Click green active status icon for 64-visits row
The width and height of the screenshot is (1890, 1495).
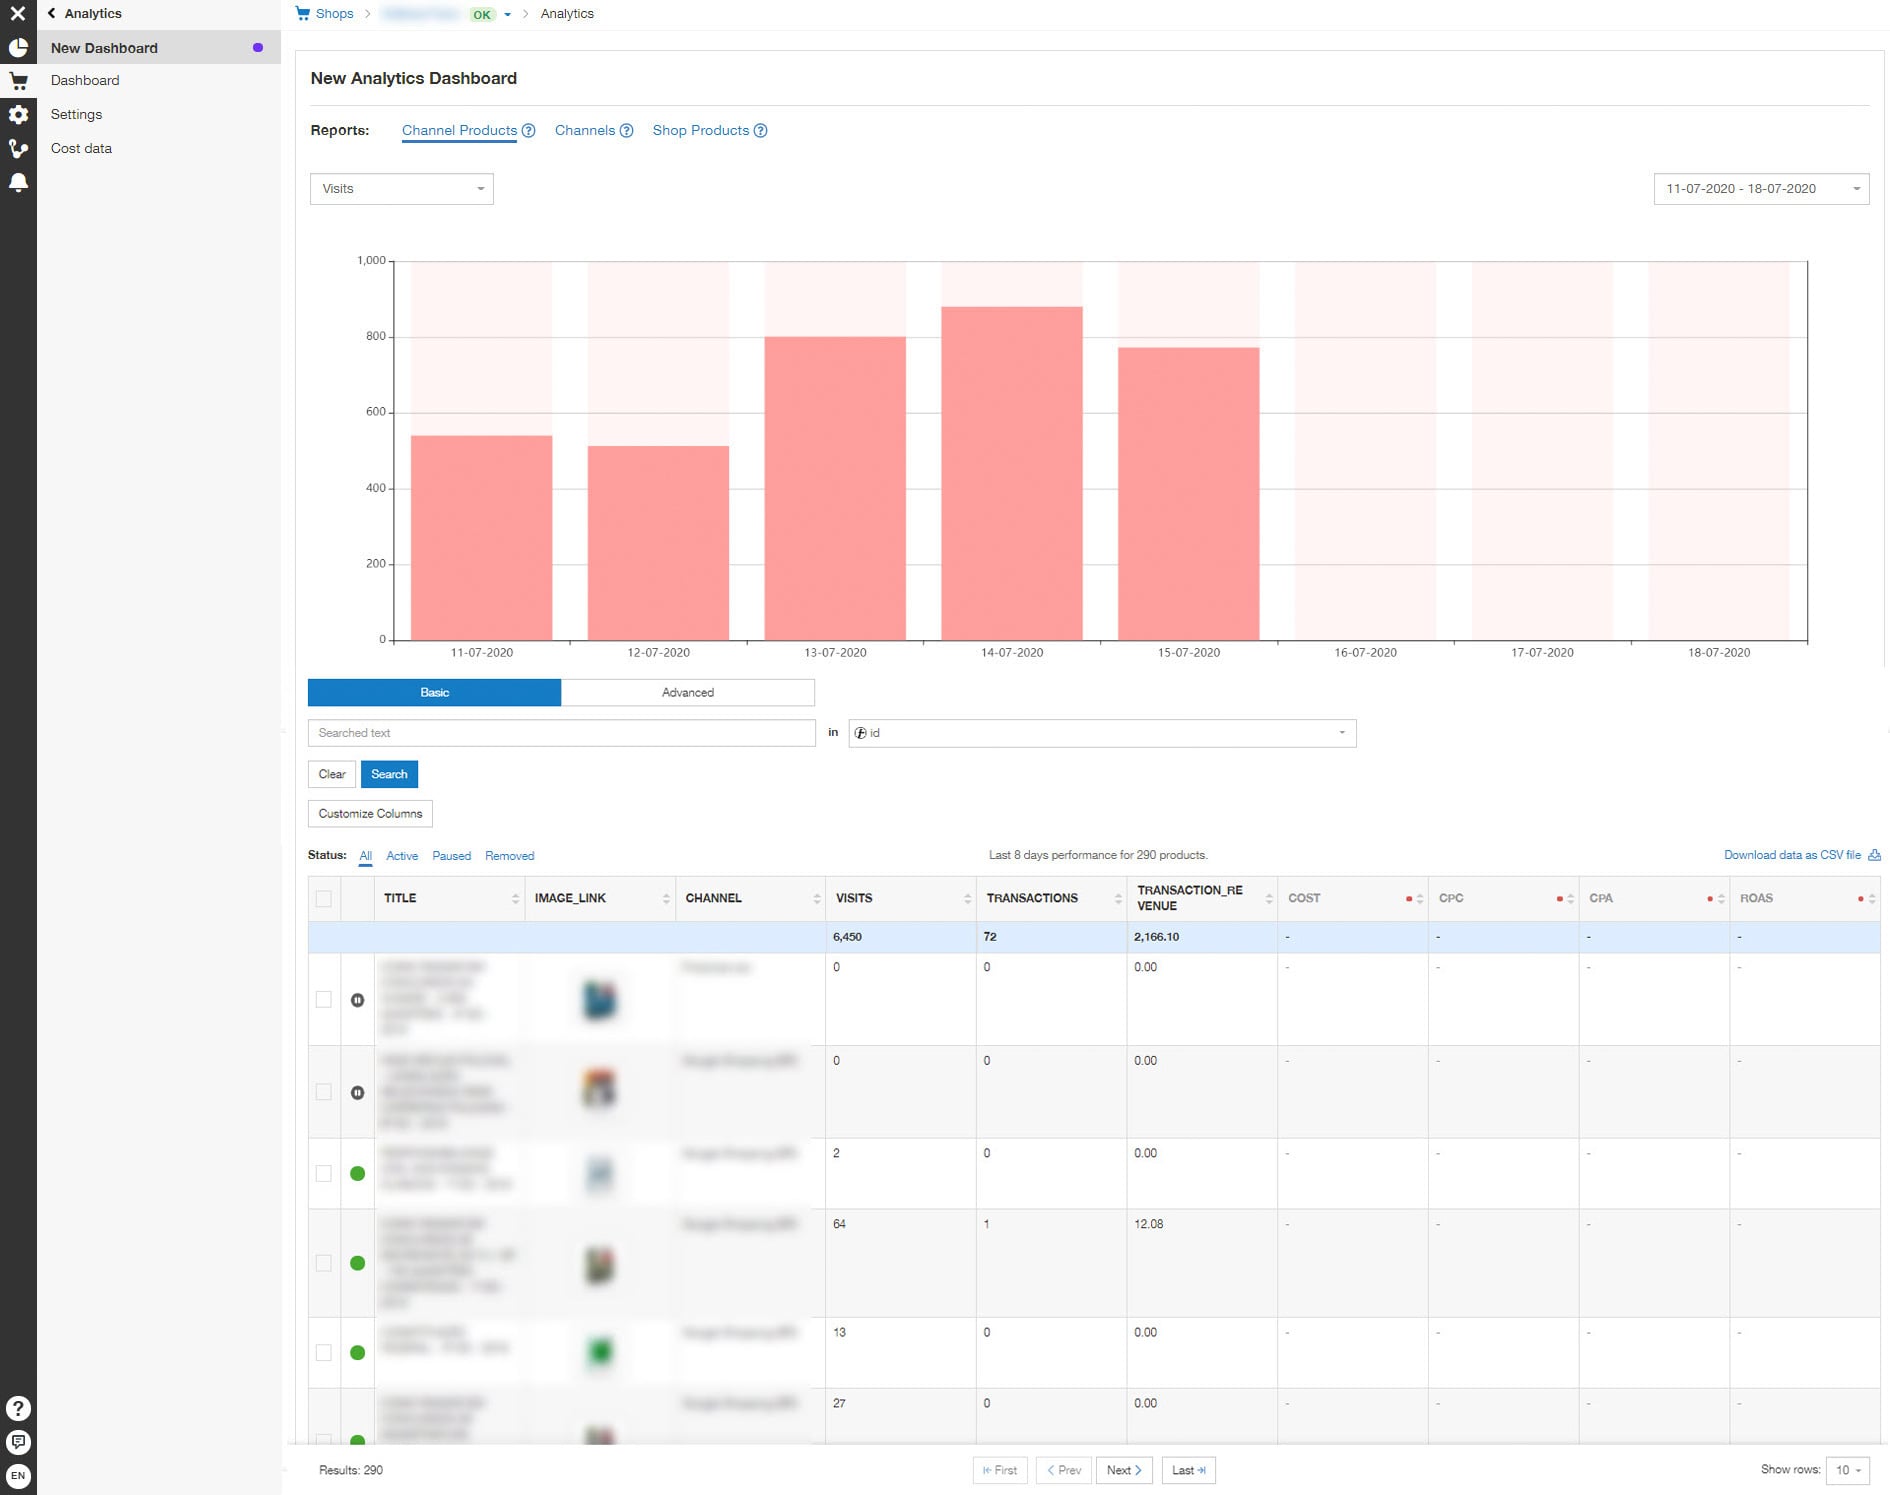(x=358, y=1264)
